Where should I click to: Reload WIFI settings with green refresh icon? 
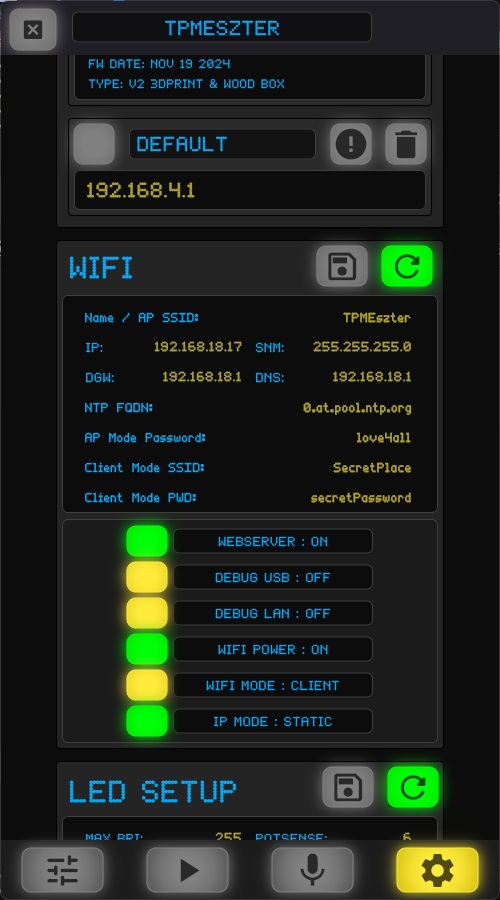point(407,266)
